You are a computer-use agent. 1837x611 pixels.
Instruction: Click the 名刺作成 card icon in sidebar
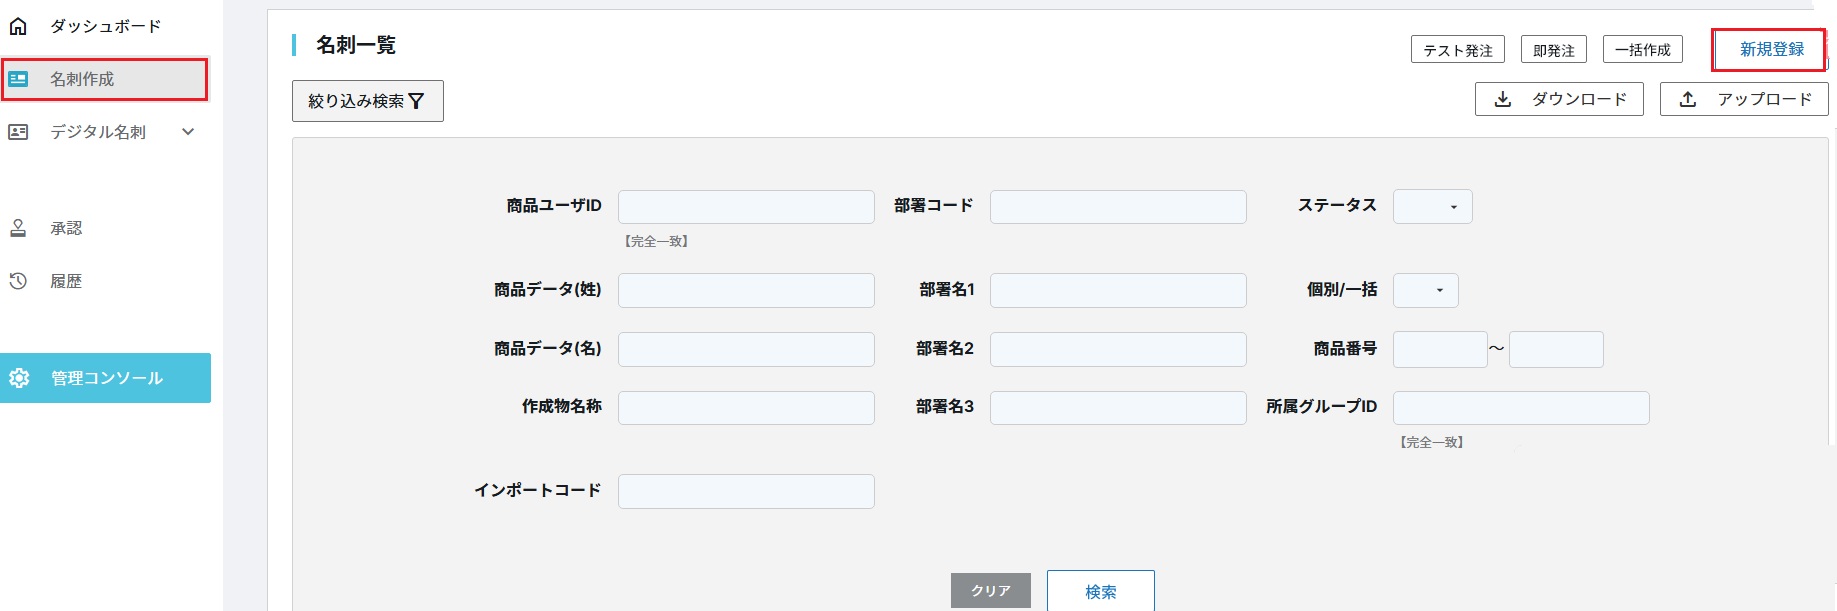coord(18,79)
